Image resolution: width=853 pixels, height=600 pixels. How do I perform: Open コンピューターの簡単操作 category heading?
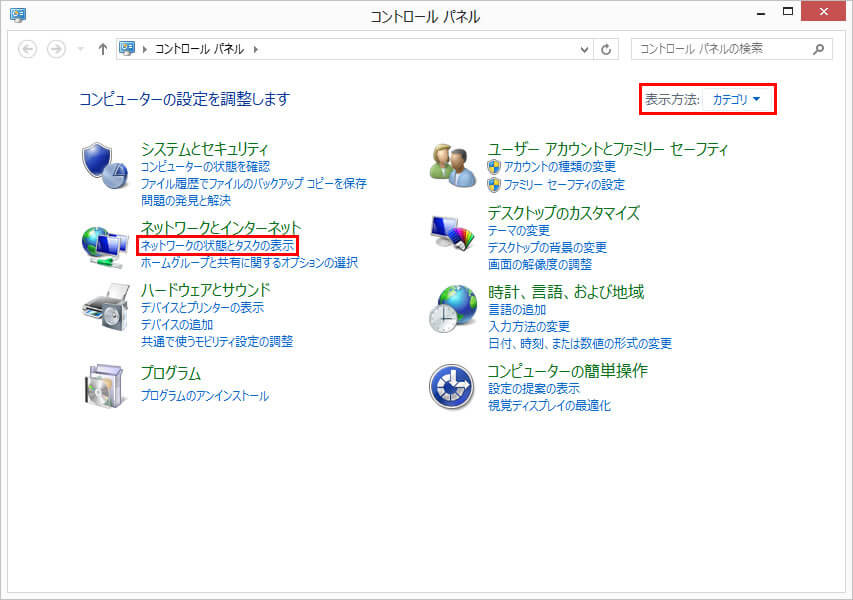click(x=567, y=370)
